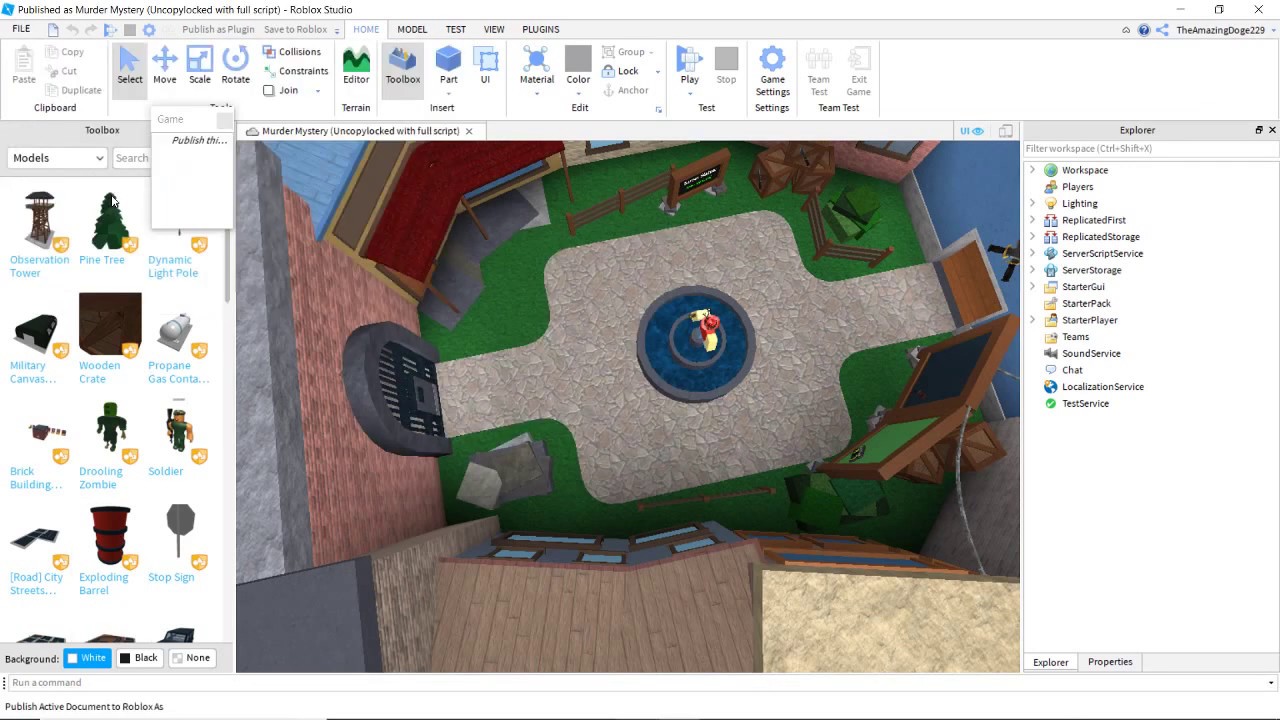This screenshot has width=1280, height=720.
Task: Toggle the Collisions option
Action: [x=292, y=51]
